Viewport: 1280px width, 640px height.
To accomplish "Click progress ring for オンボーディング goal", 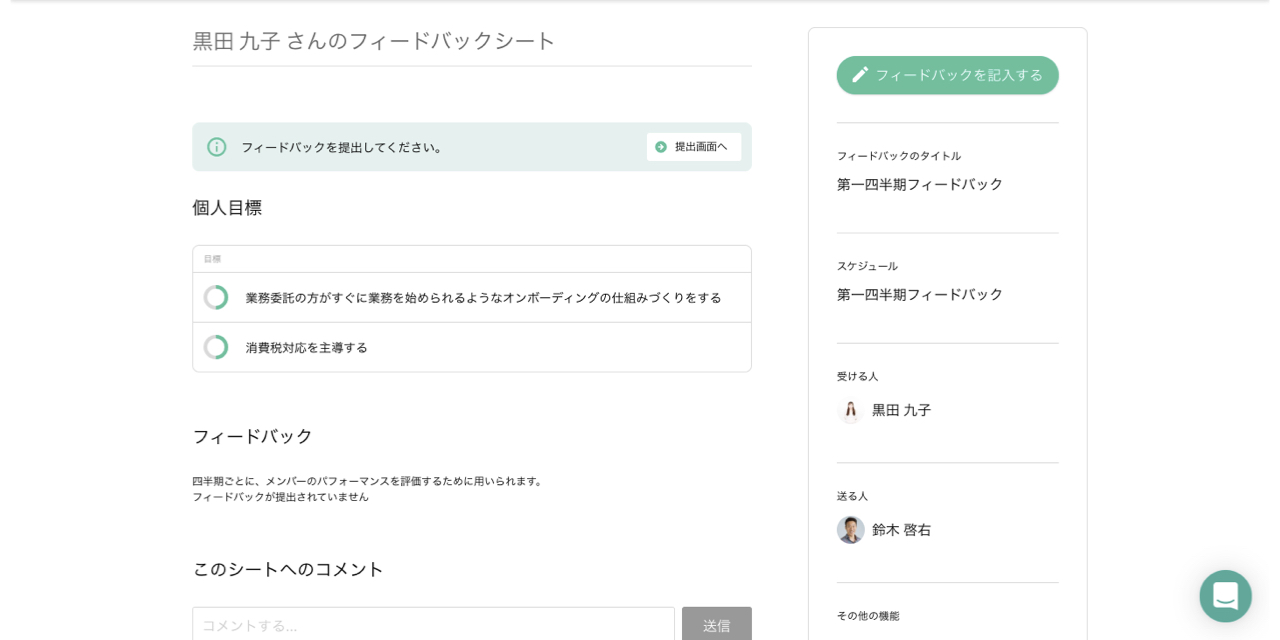I will 216,298.
